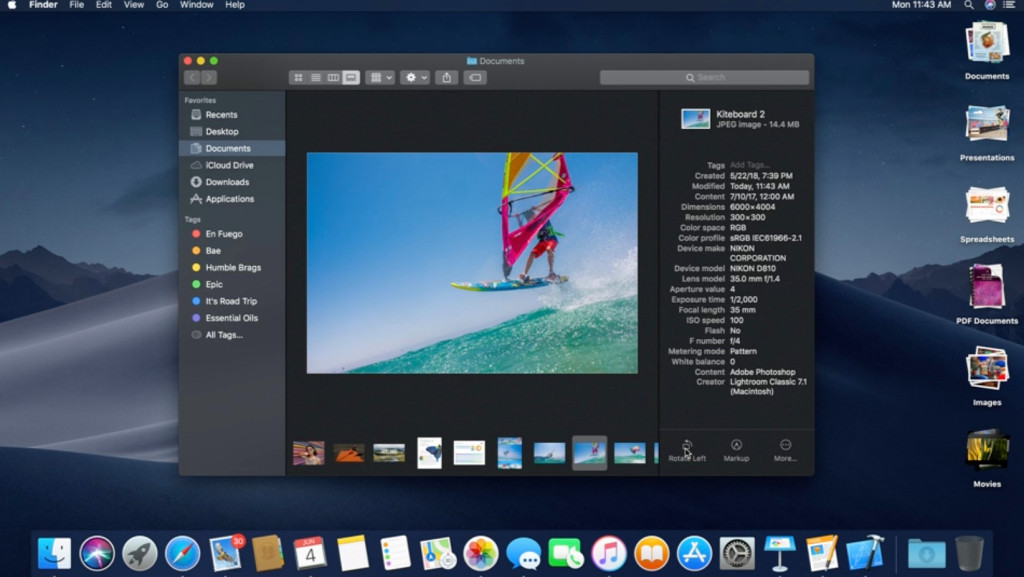Open the group-by dropdown in toolbar

[380, 77]
